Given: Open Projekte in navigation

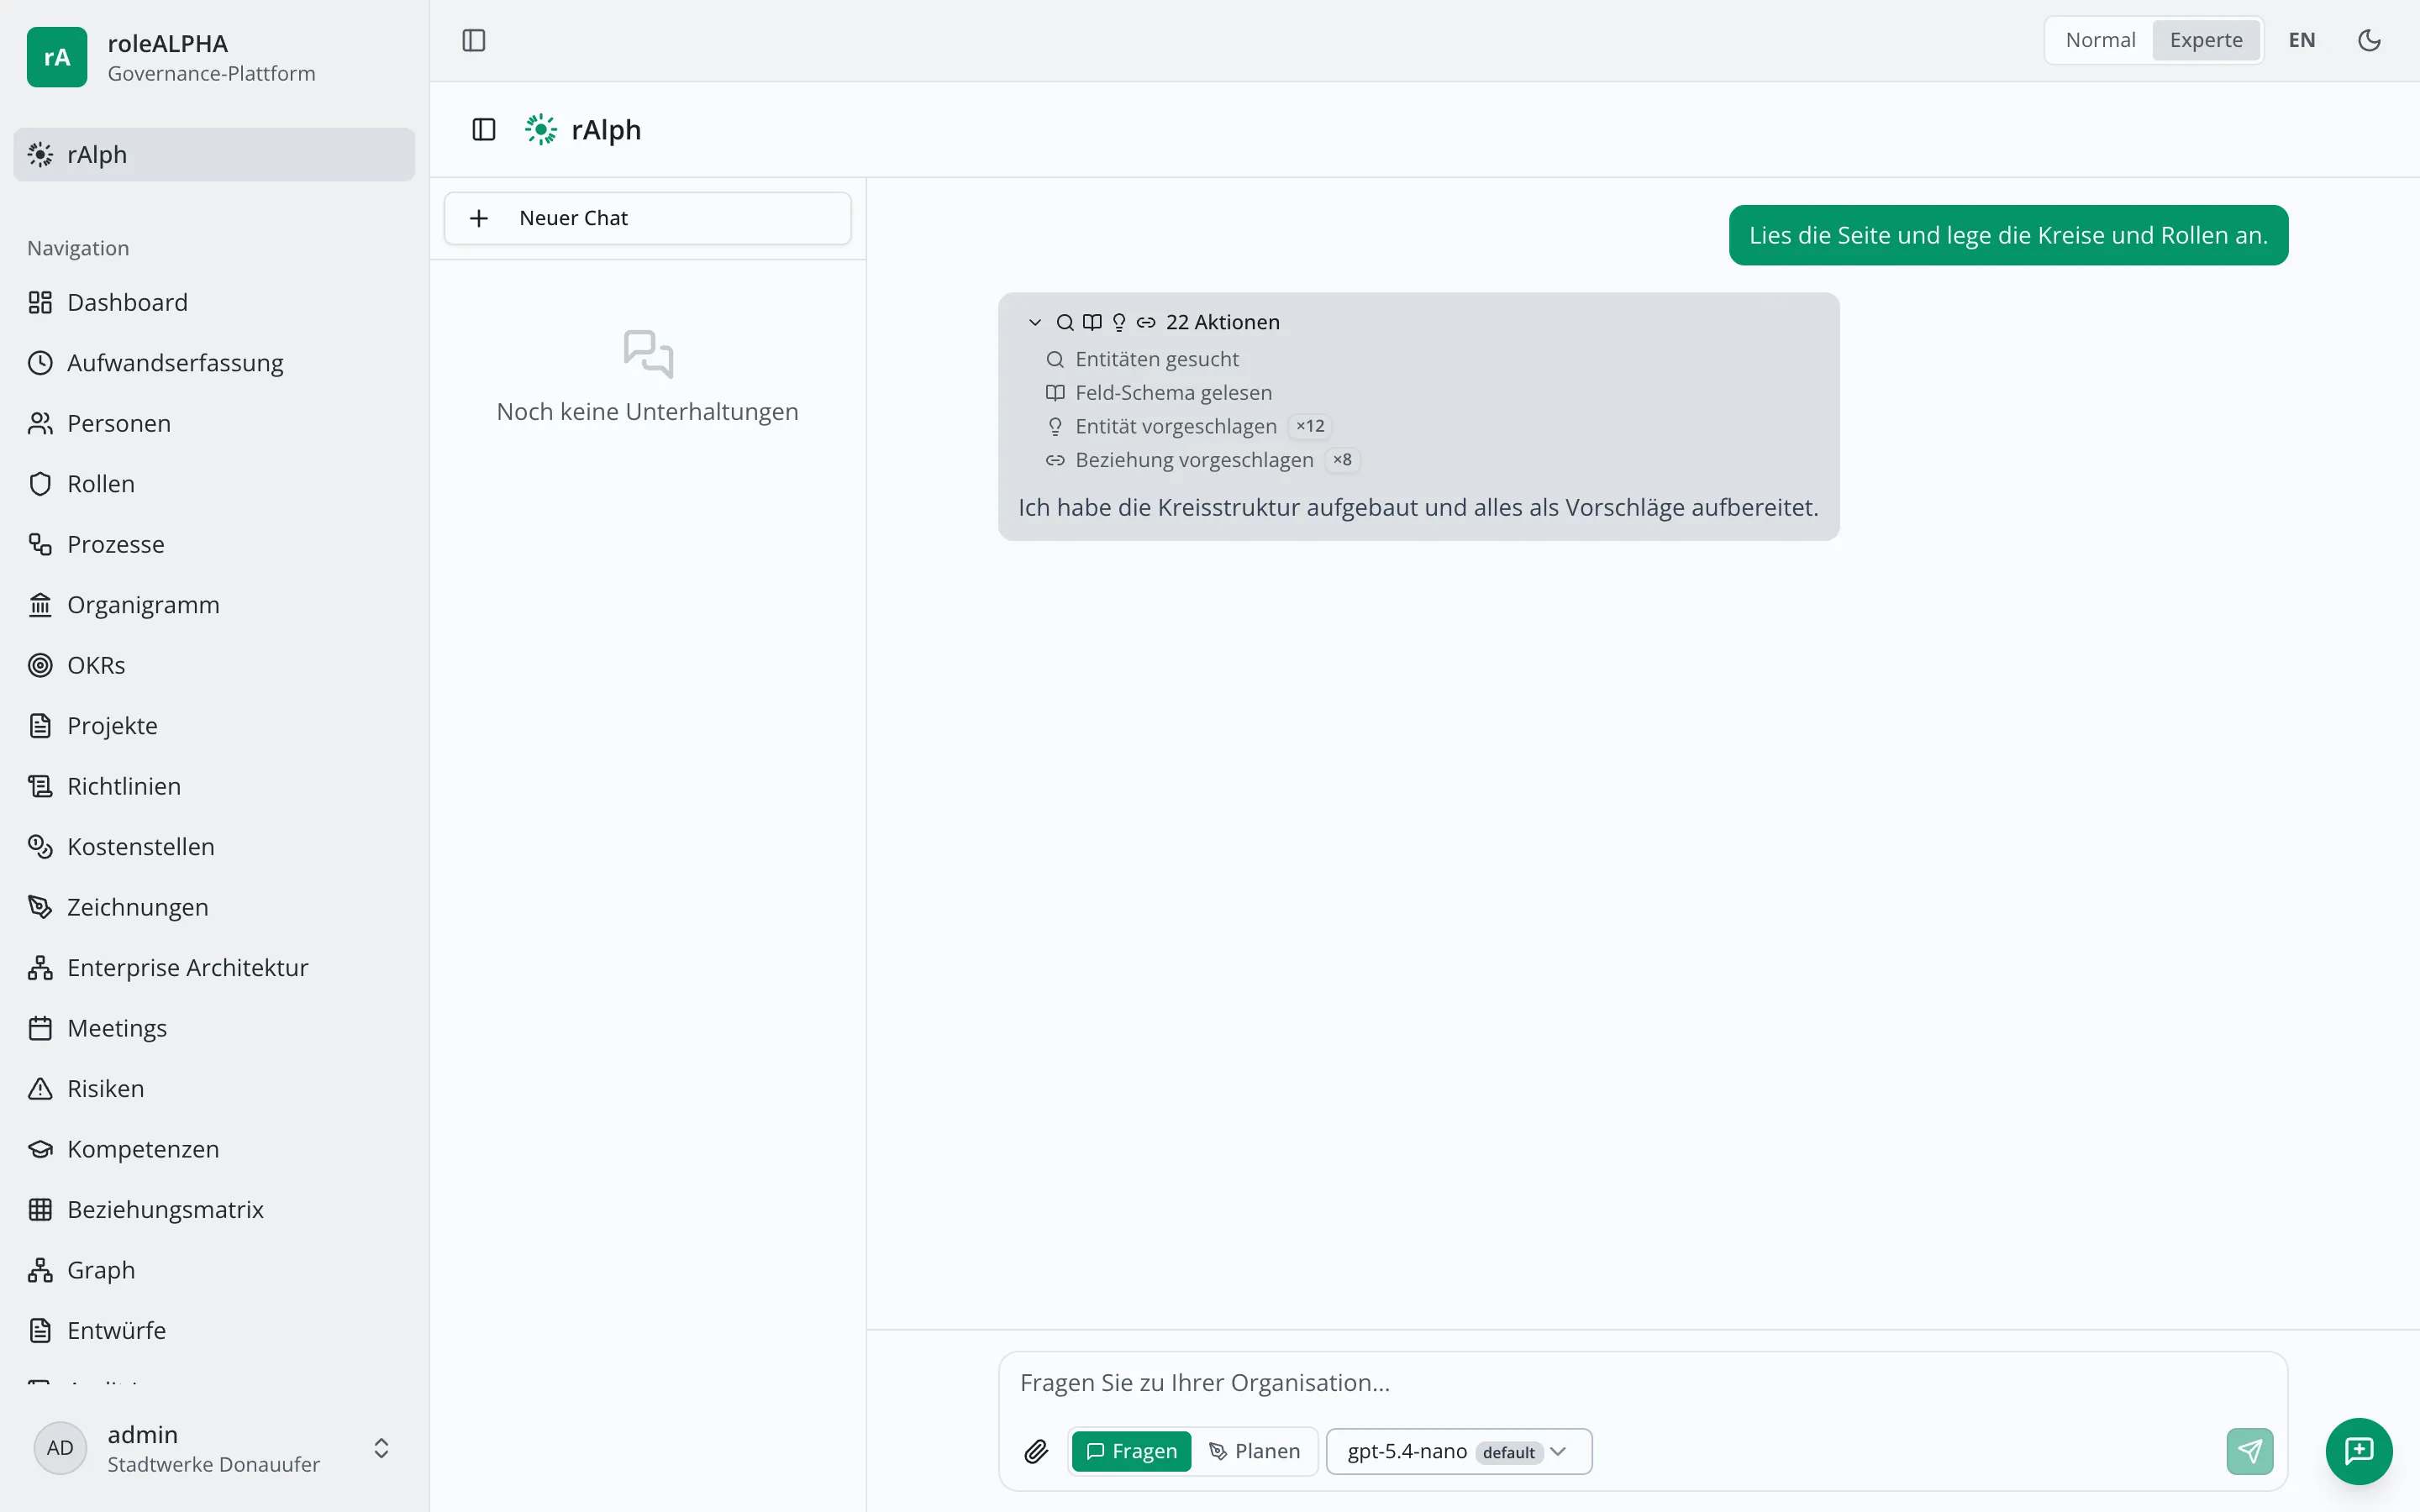Looking at the screenshot, I should 214,726.
